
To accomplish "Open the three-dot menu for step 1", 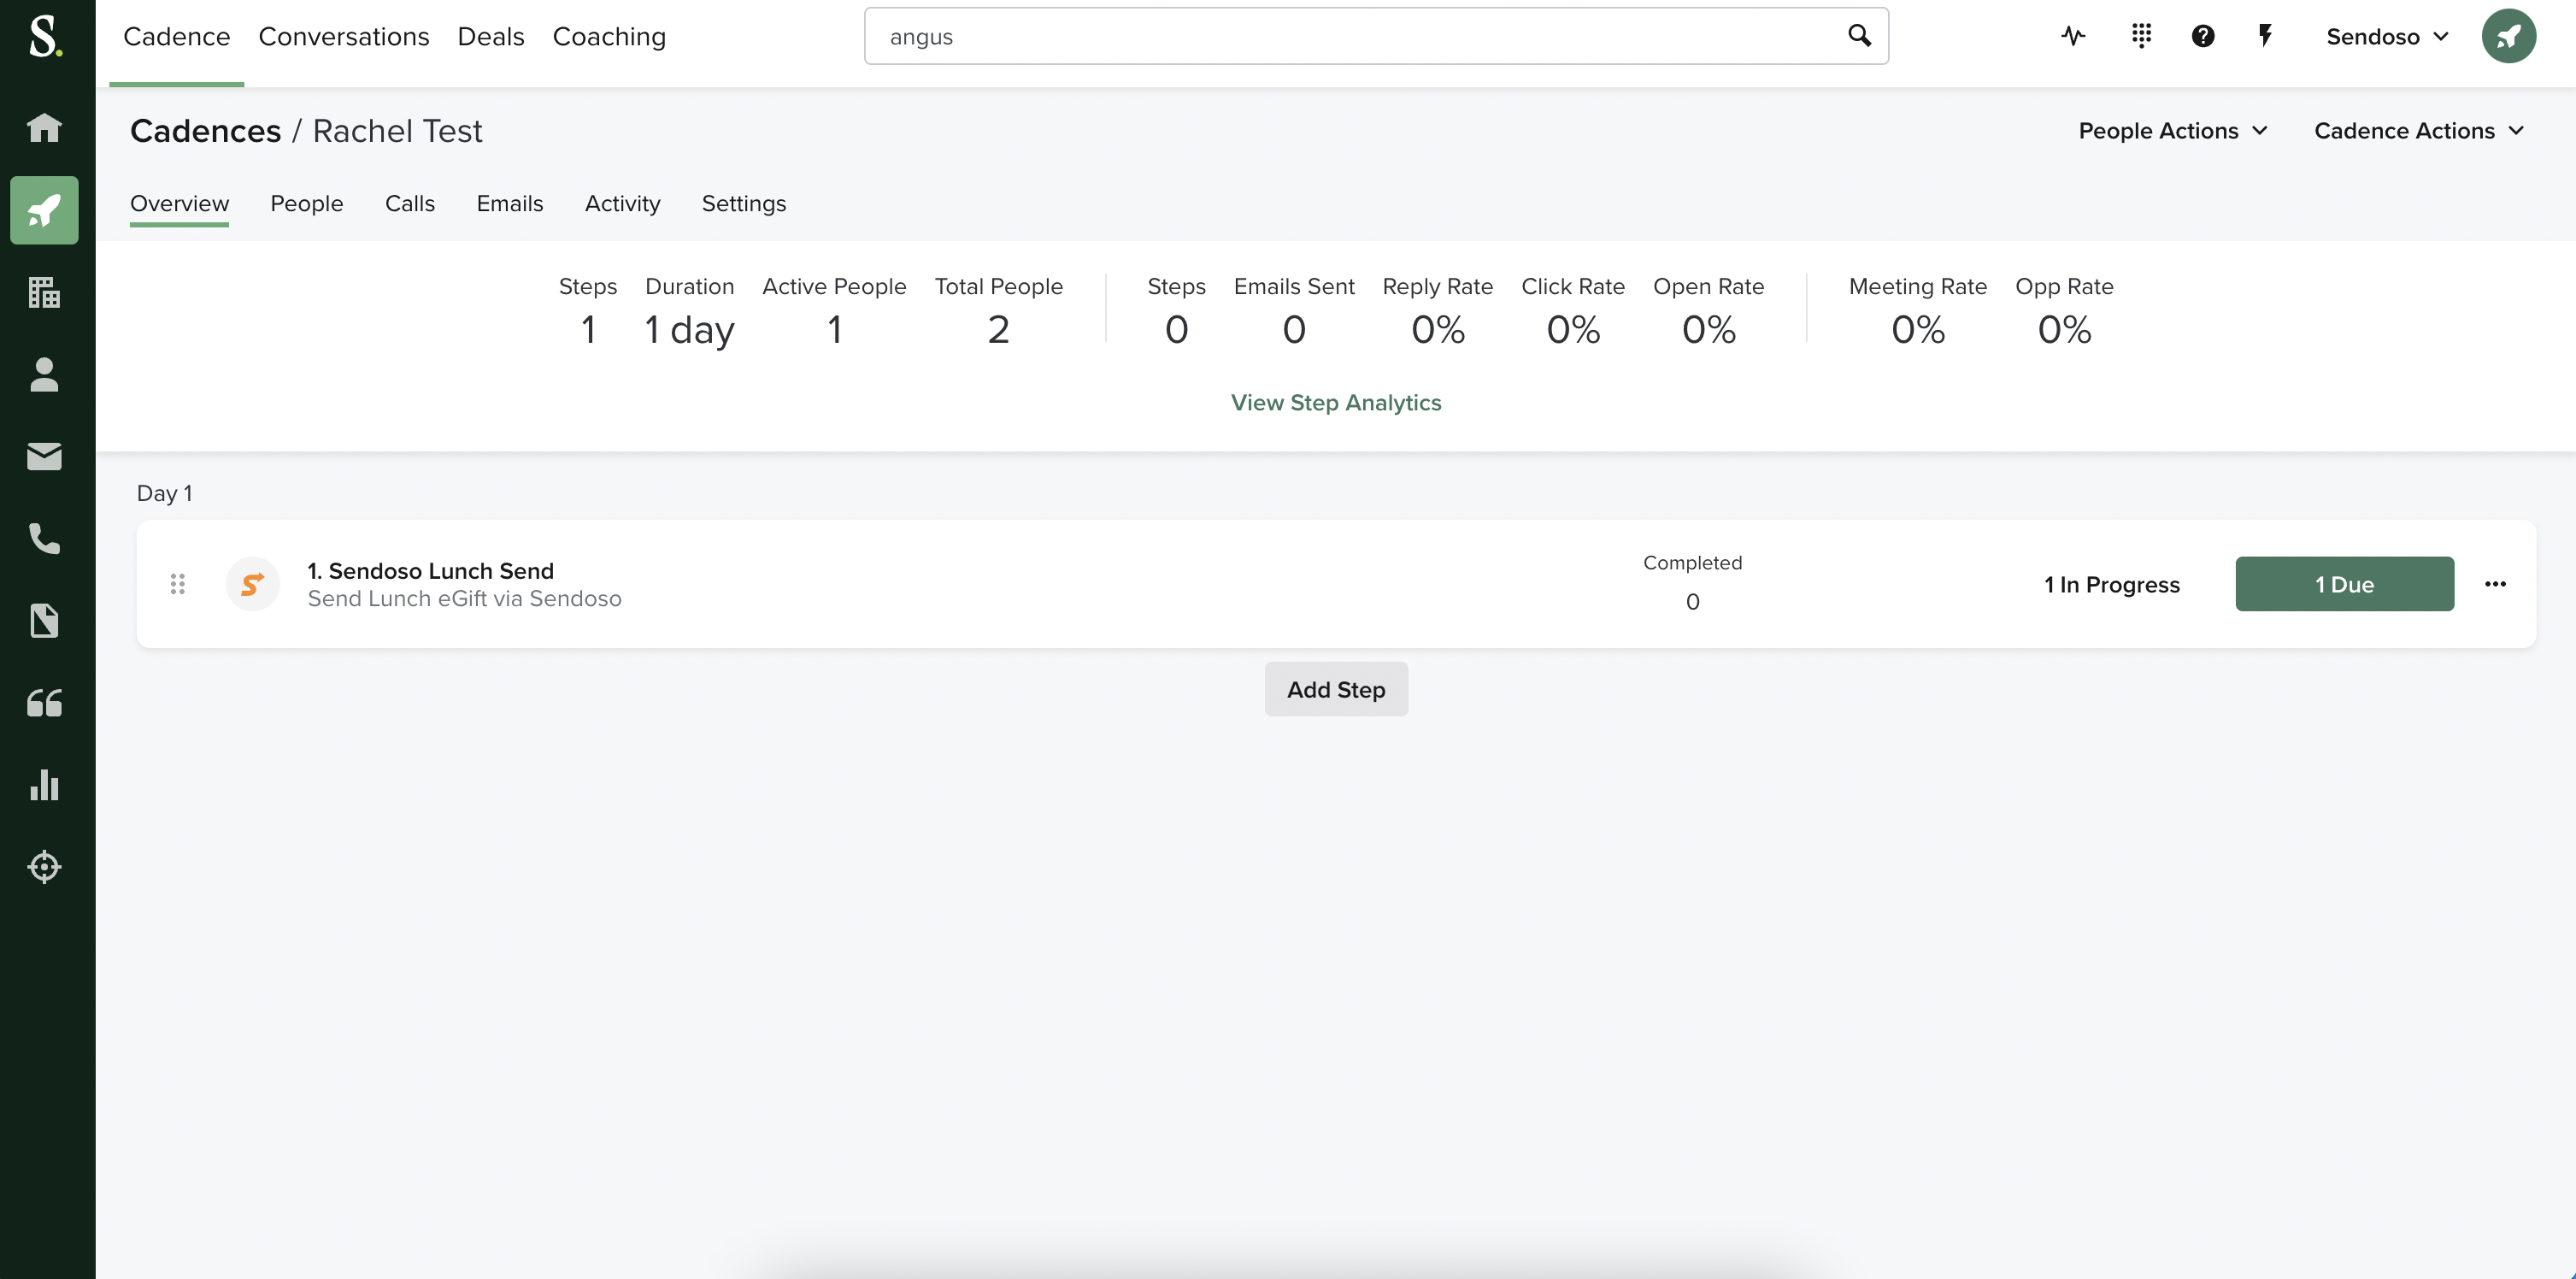I will 2495,584.
